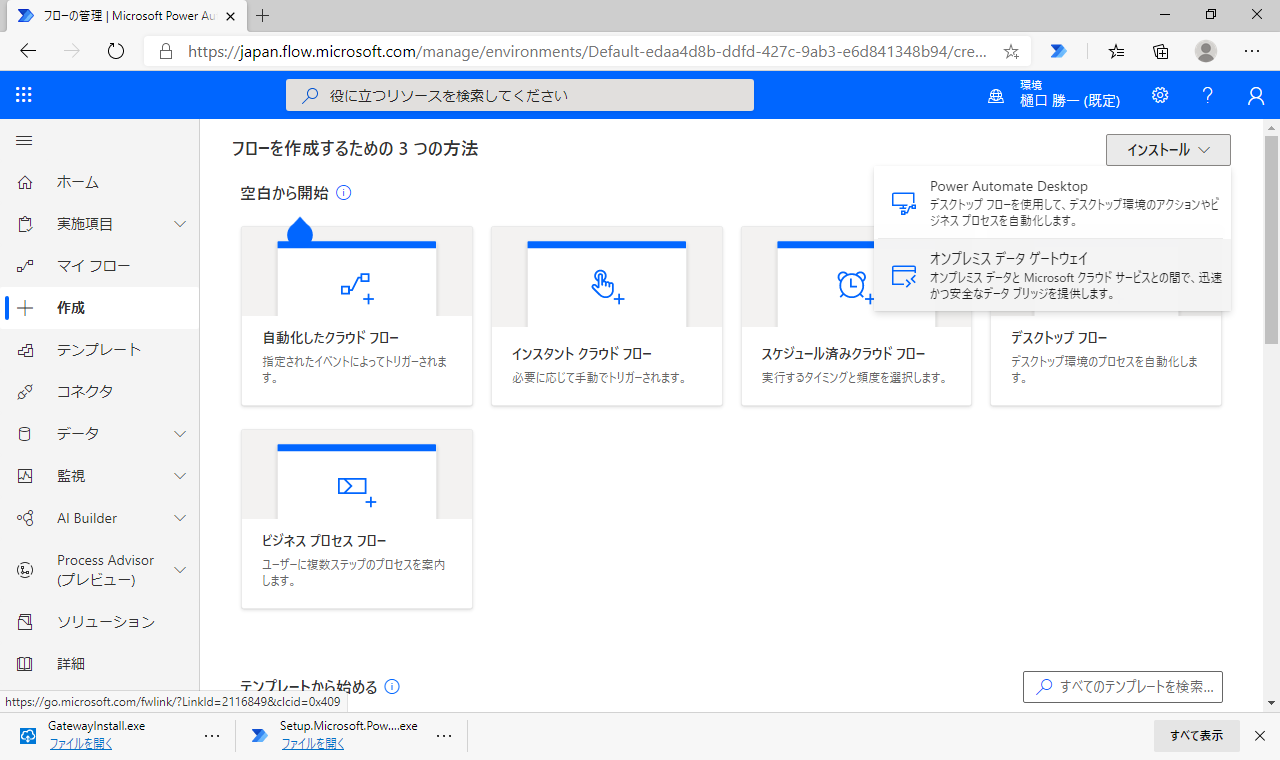The height and width of the screenshot is (760, 1280).
Task: Open the new browser tab button
Action: [x=263, y=15]
